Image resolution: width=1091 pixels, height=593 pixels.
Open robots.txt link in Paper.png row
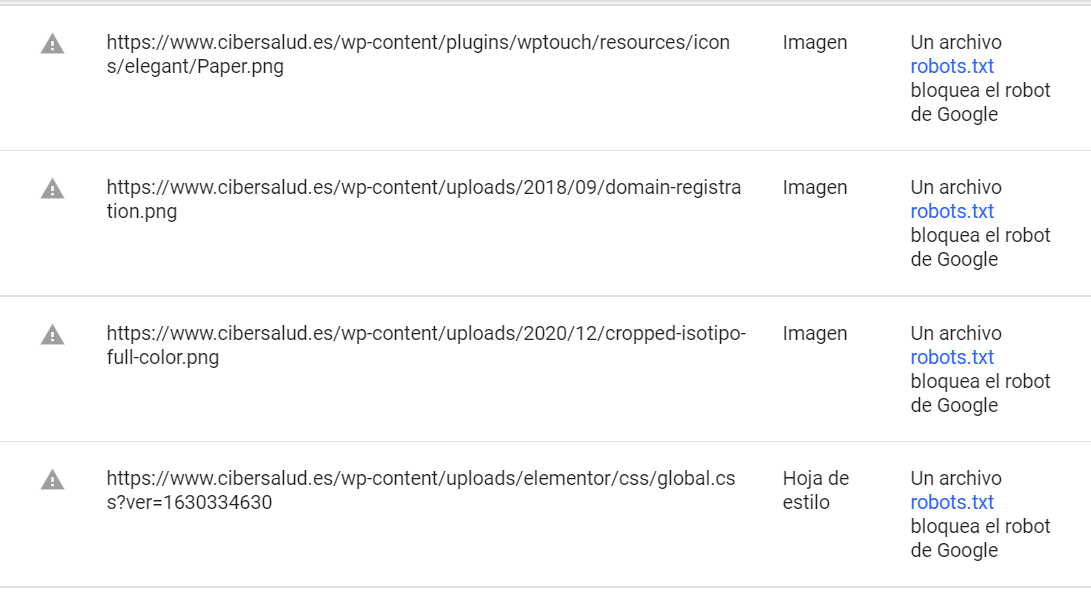(x=952, y=66)
